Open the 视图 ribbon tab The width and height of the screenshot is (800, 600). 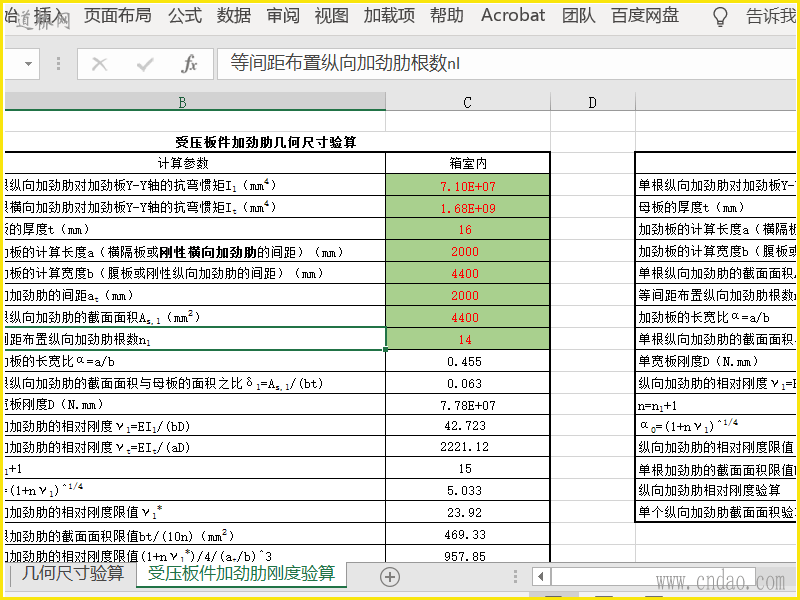(x=332, y=16)
